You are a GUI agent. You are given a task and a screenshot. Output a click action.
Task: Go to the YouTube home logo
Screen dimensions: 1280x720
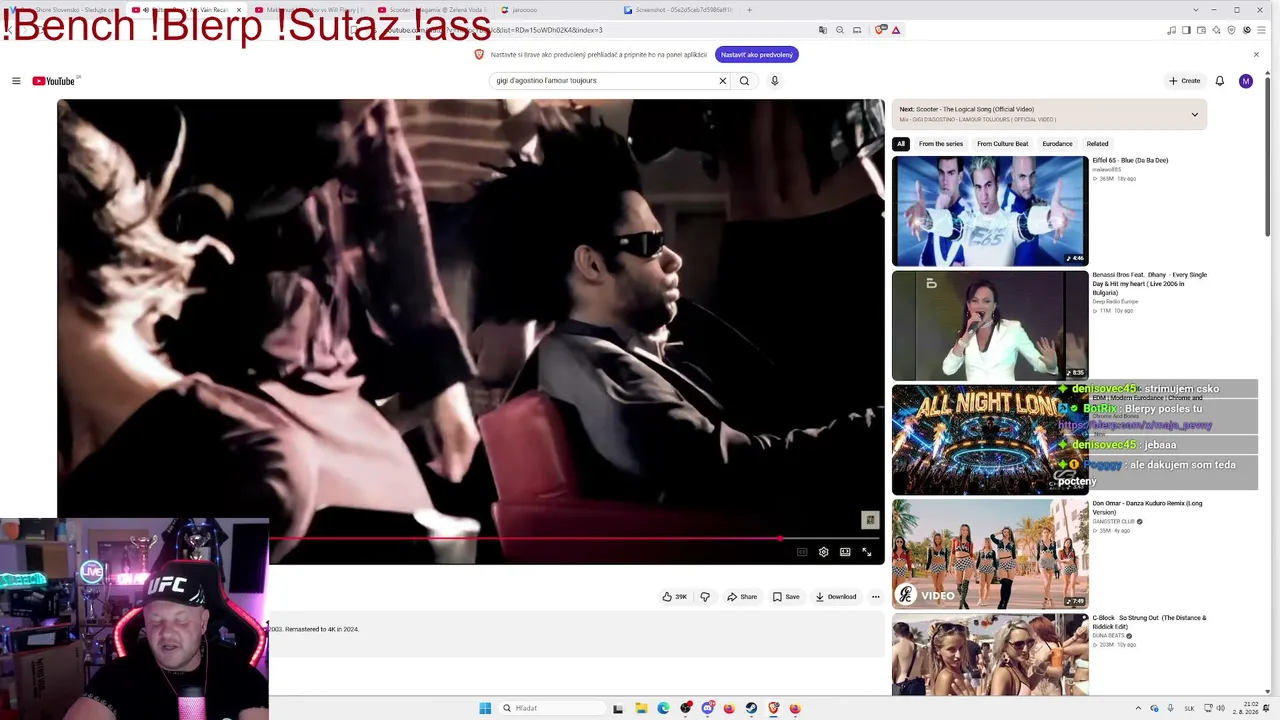click(54, 81)
